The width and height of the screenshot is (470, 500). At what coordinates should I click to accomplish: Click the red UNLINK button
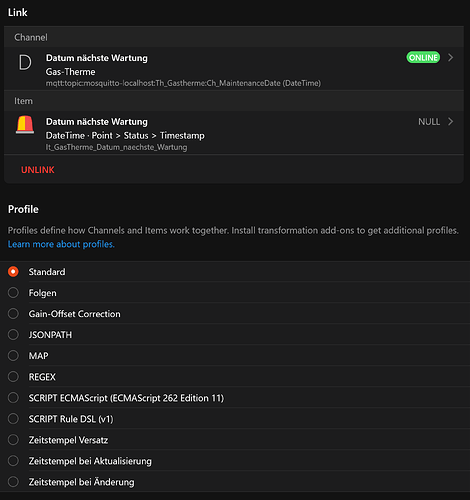[x=38, y=170]
